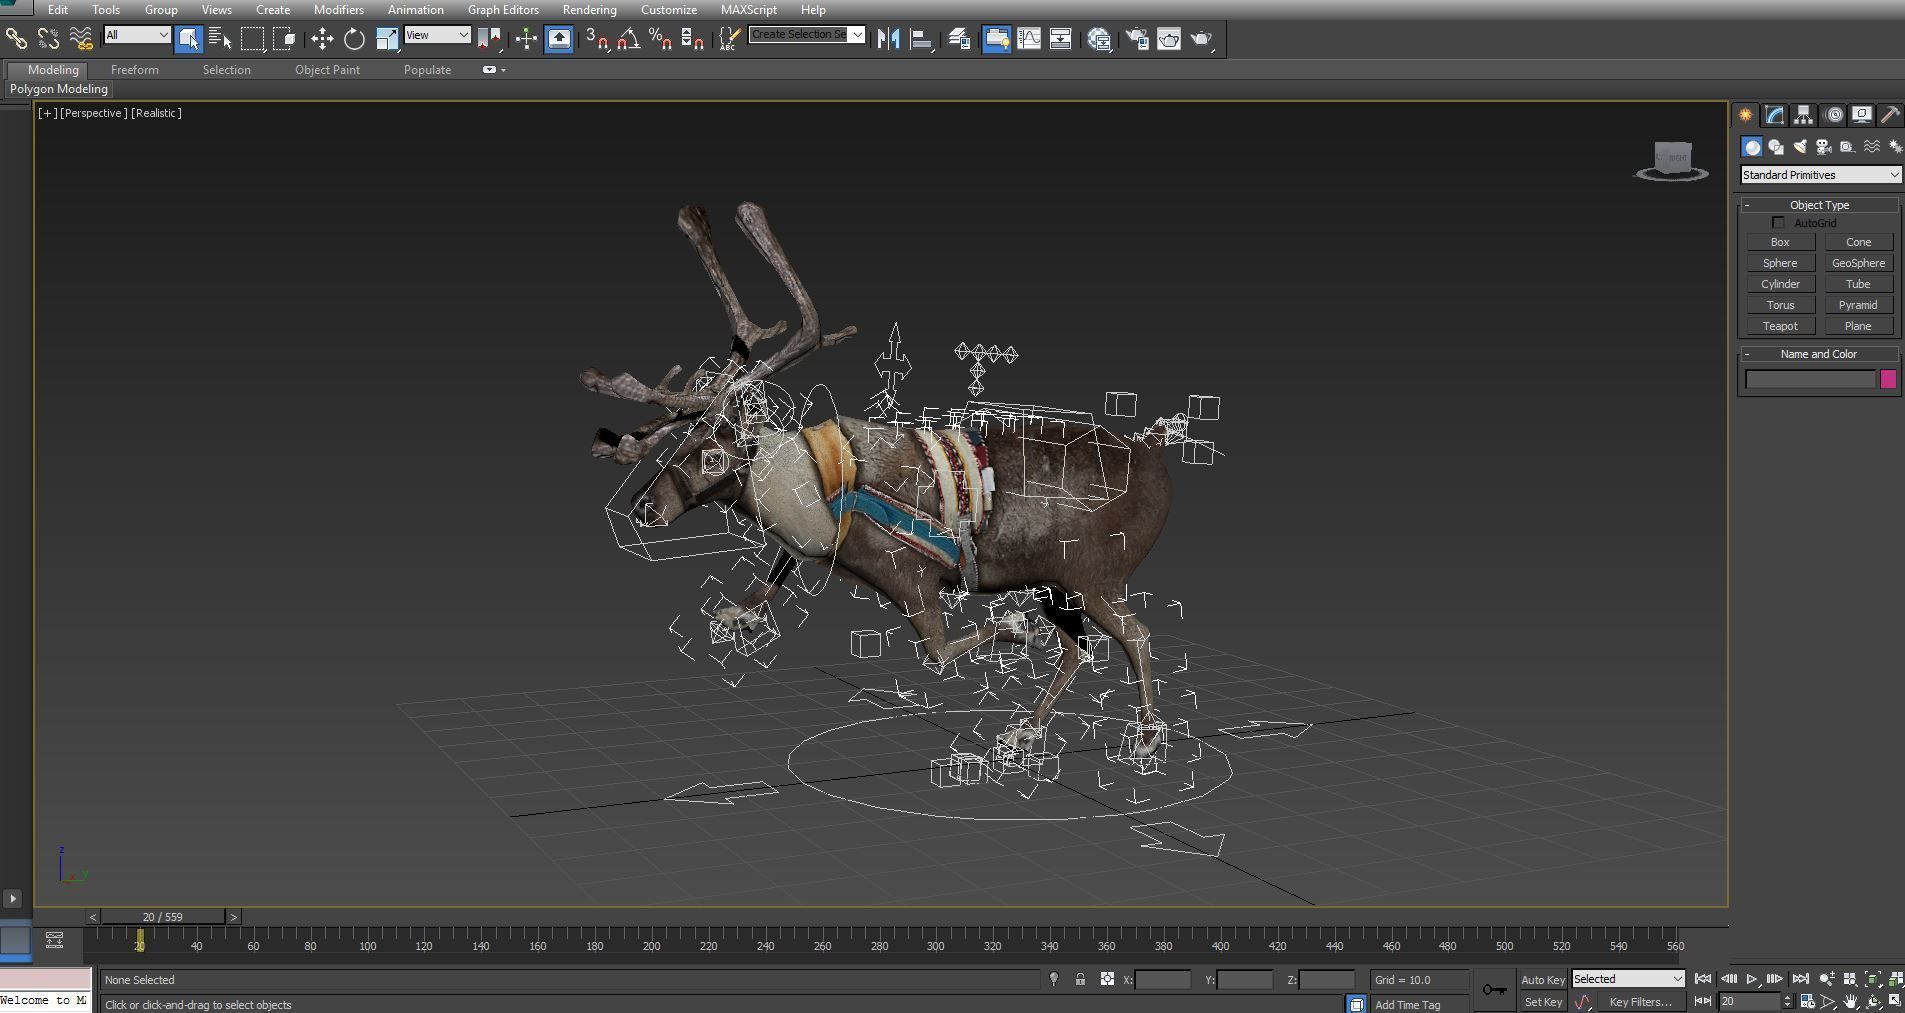Viewport: 1905px width, 1013px height.
Task: Click the Align tool icon
Action: coord(921,39)
